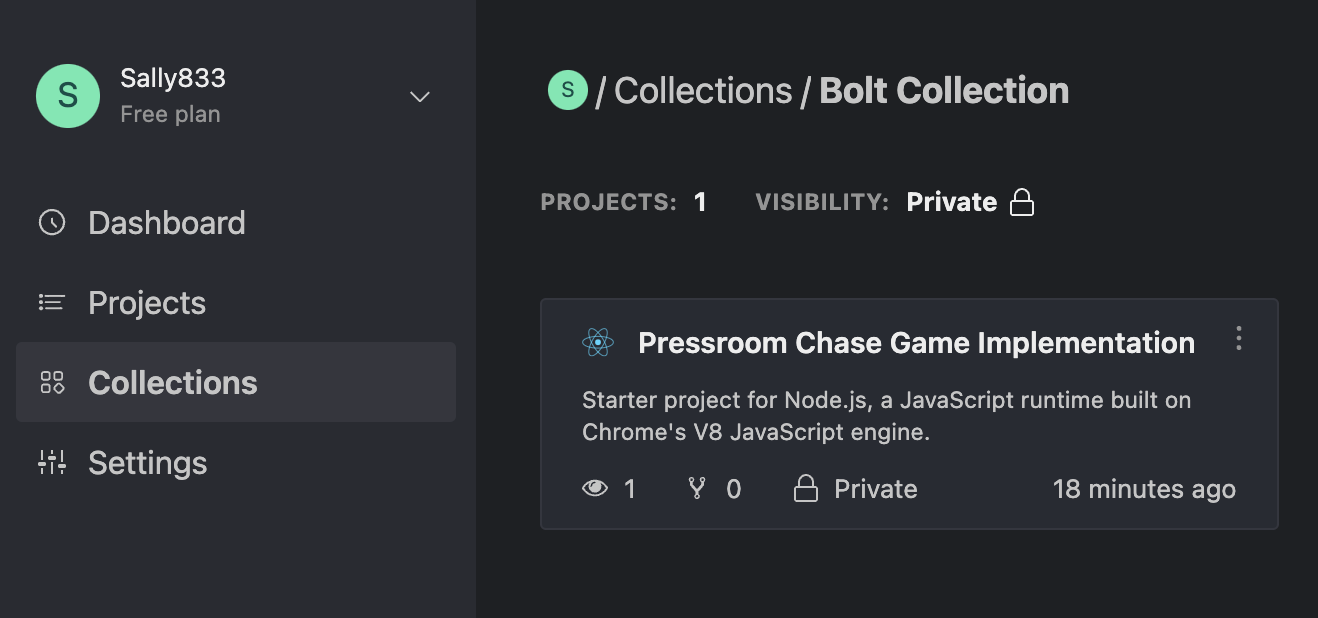Click the Collections grid icon in sidebar
This screenshot has height=618, width=1318.
tap(52, 382)
